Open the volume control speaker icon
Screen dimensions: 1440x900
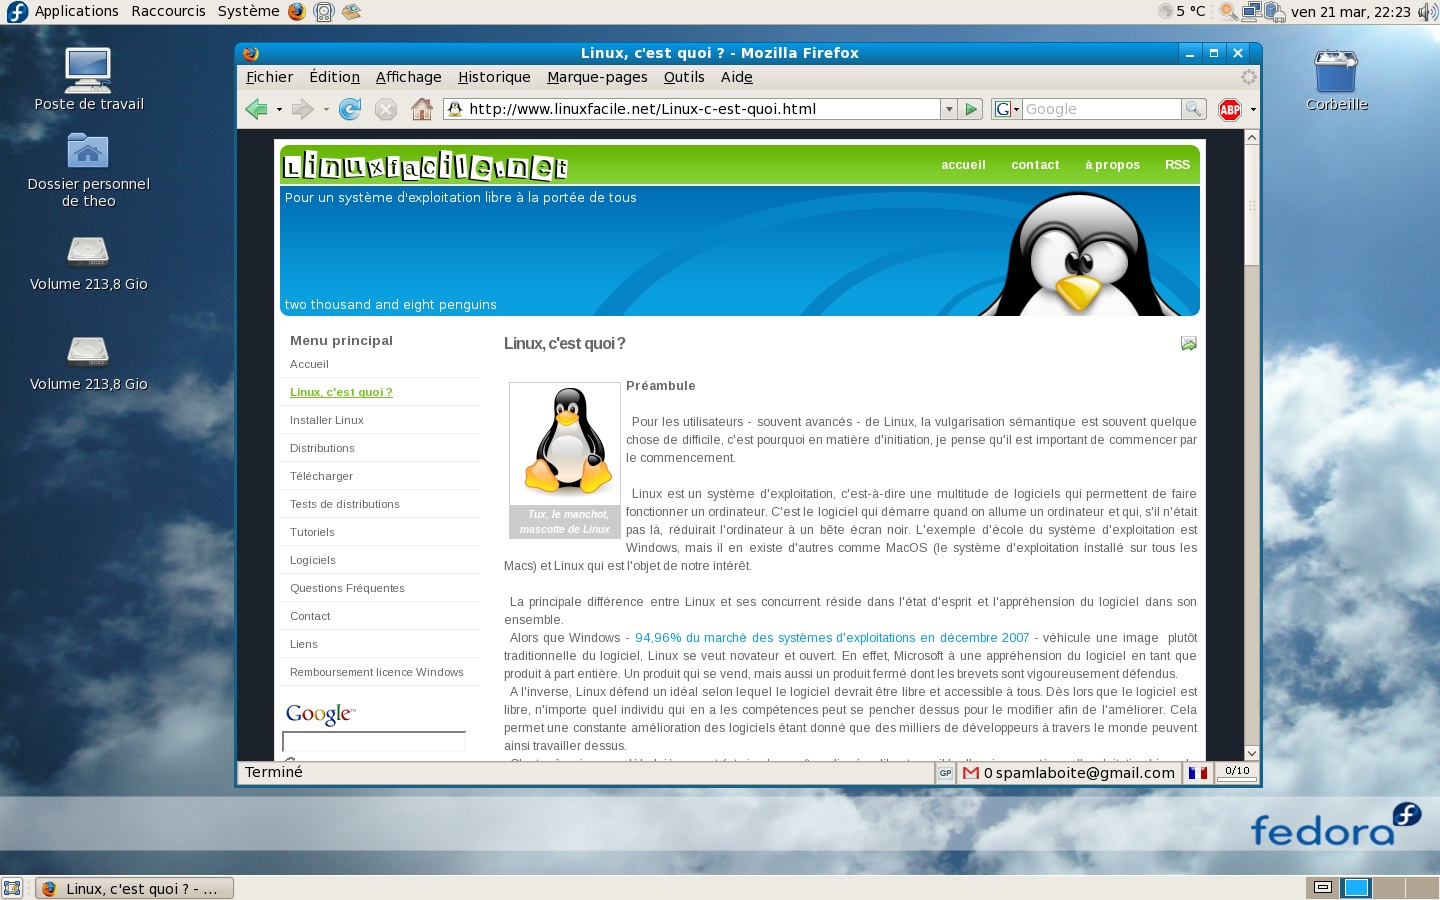tap(1427, 12)
